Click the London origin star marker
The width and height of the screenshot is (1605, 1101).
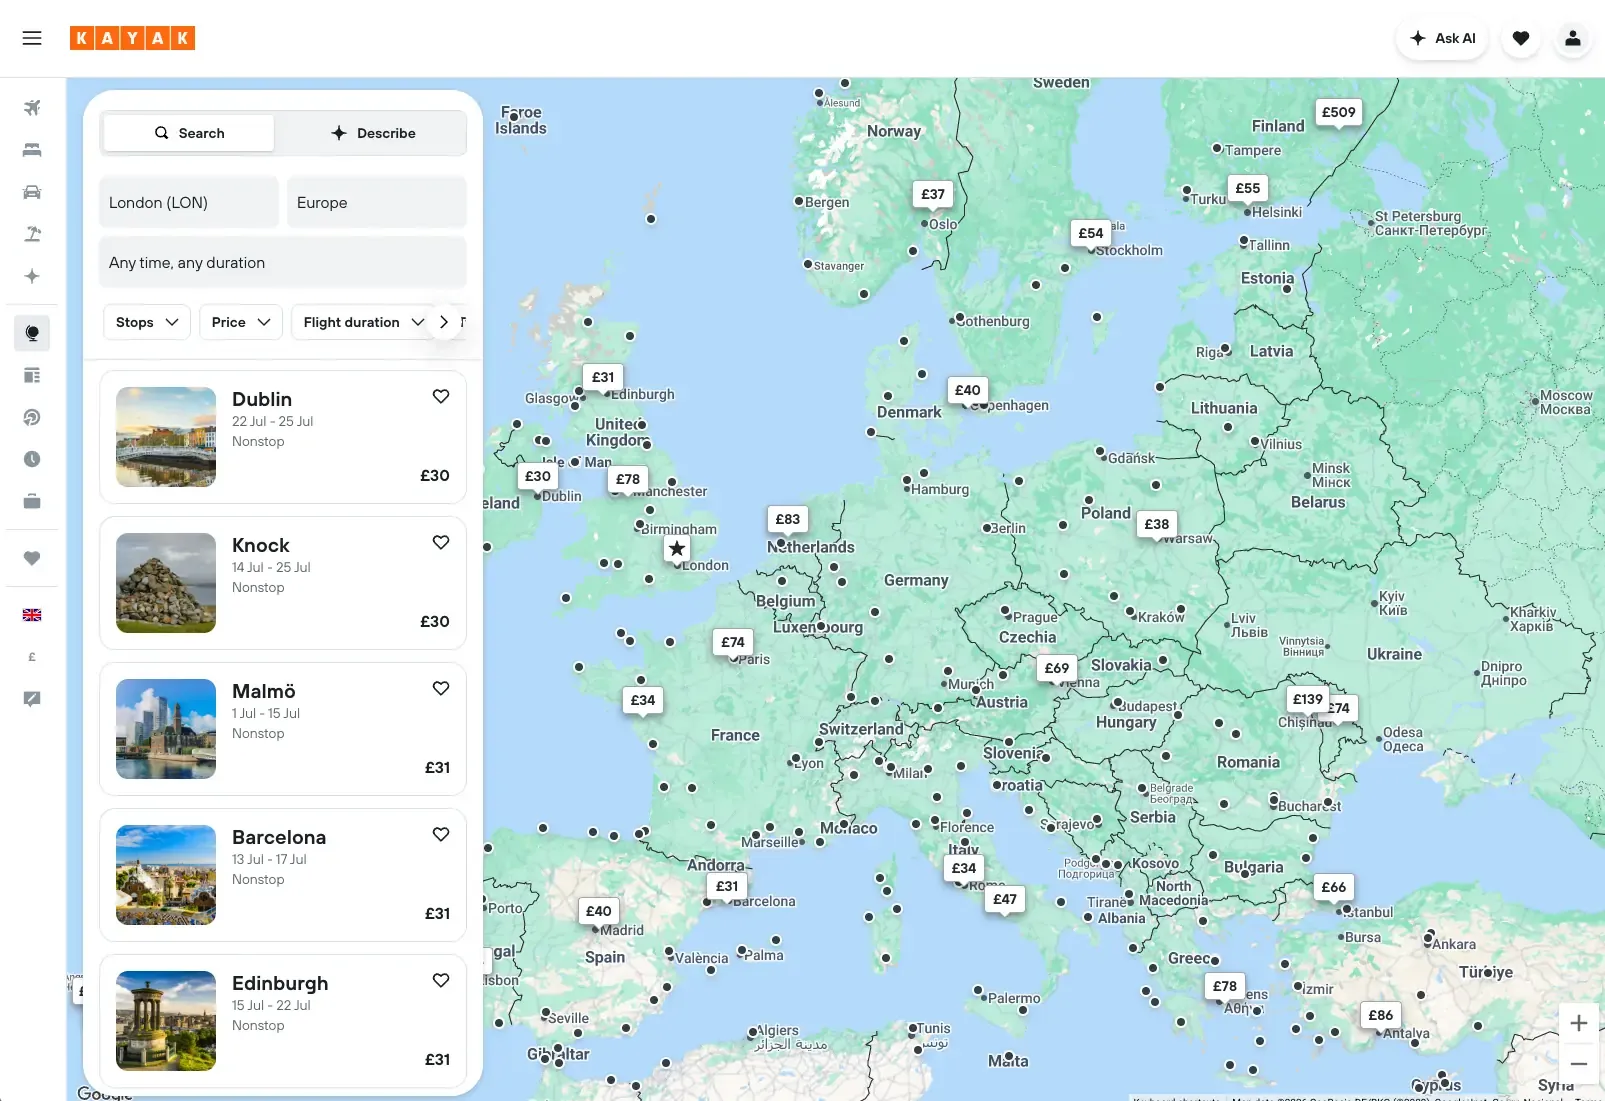[x=677, y=548]
